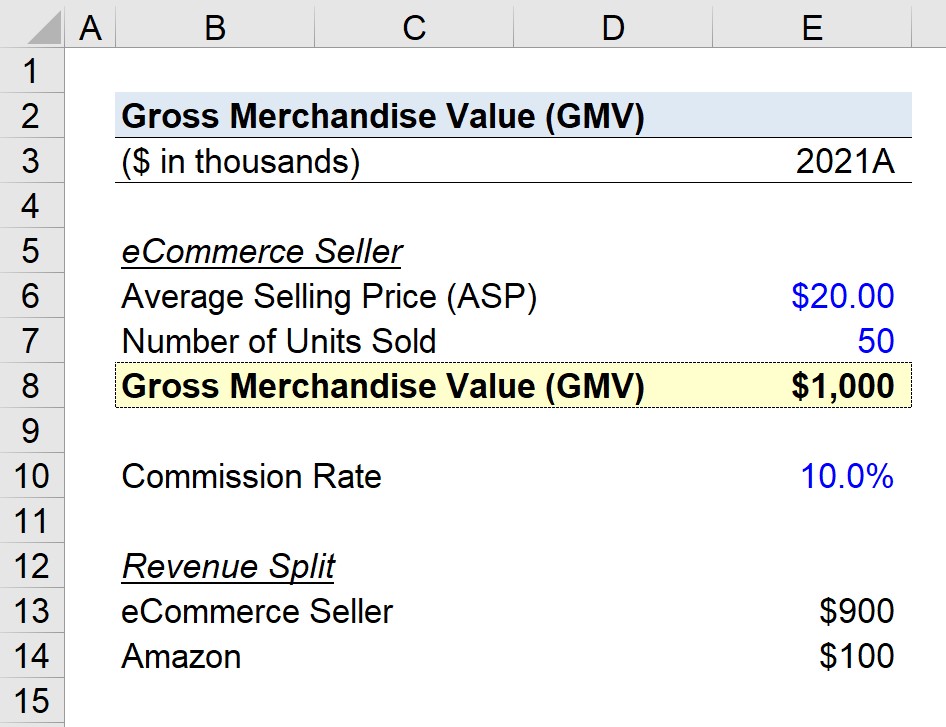Select row 1 header
Screen dimensions: 946x727
tap(32, 71)
